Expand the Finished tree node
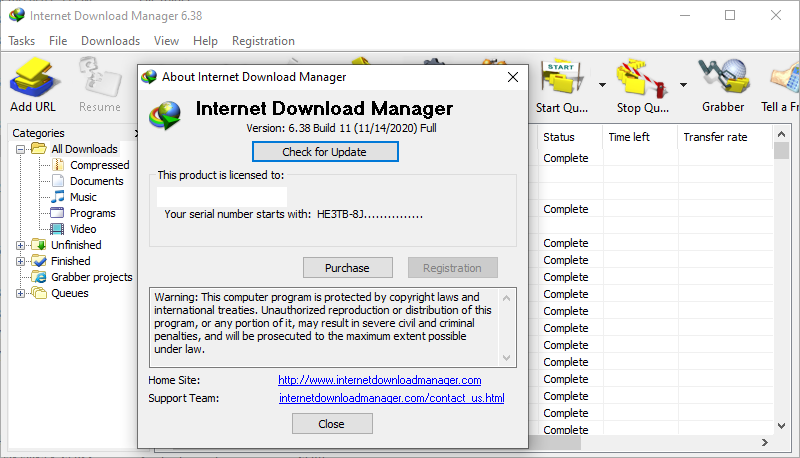Image resolution: width=800 pixels, height=458 pixels. click(20, 261)
